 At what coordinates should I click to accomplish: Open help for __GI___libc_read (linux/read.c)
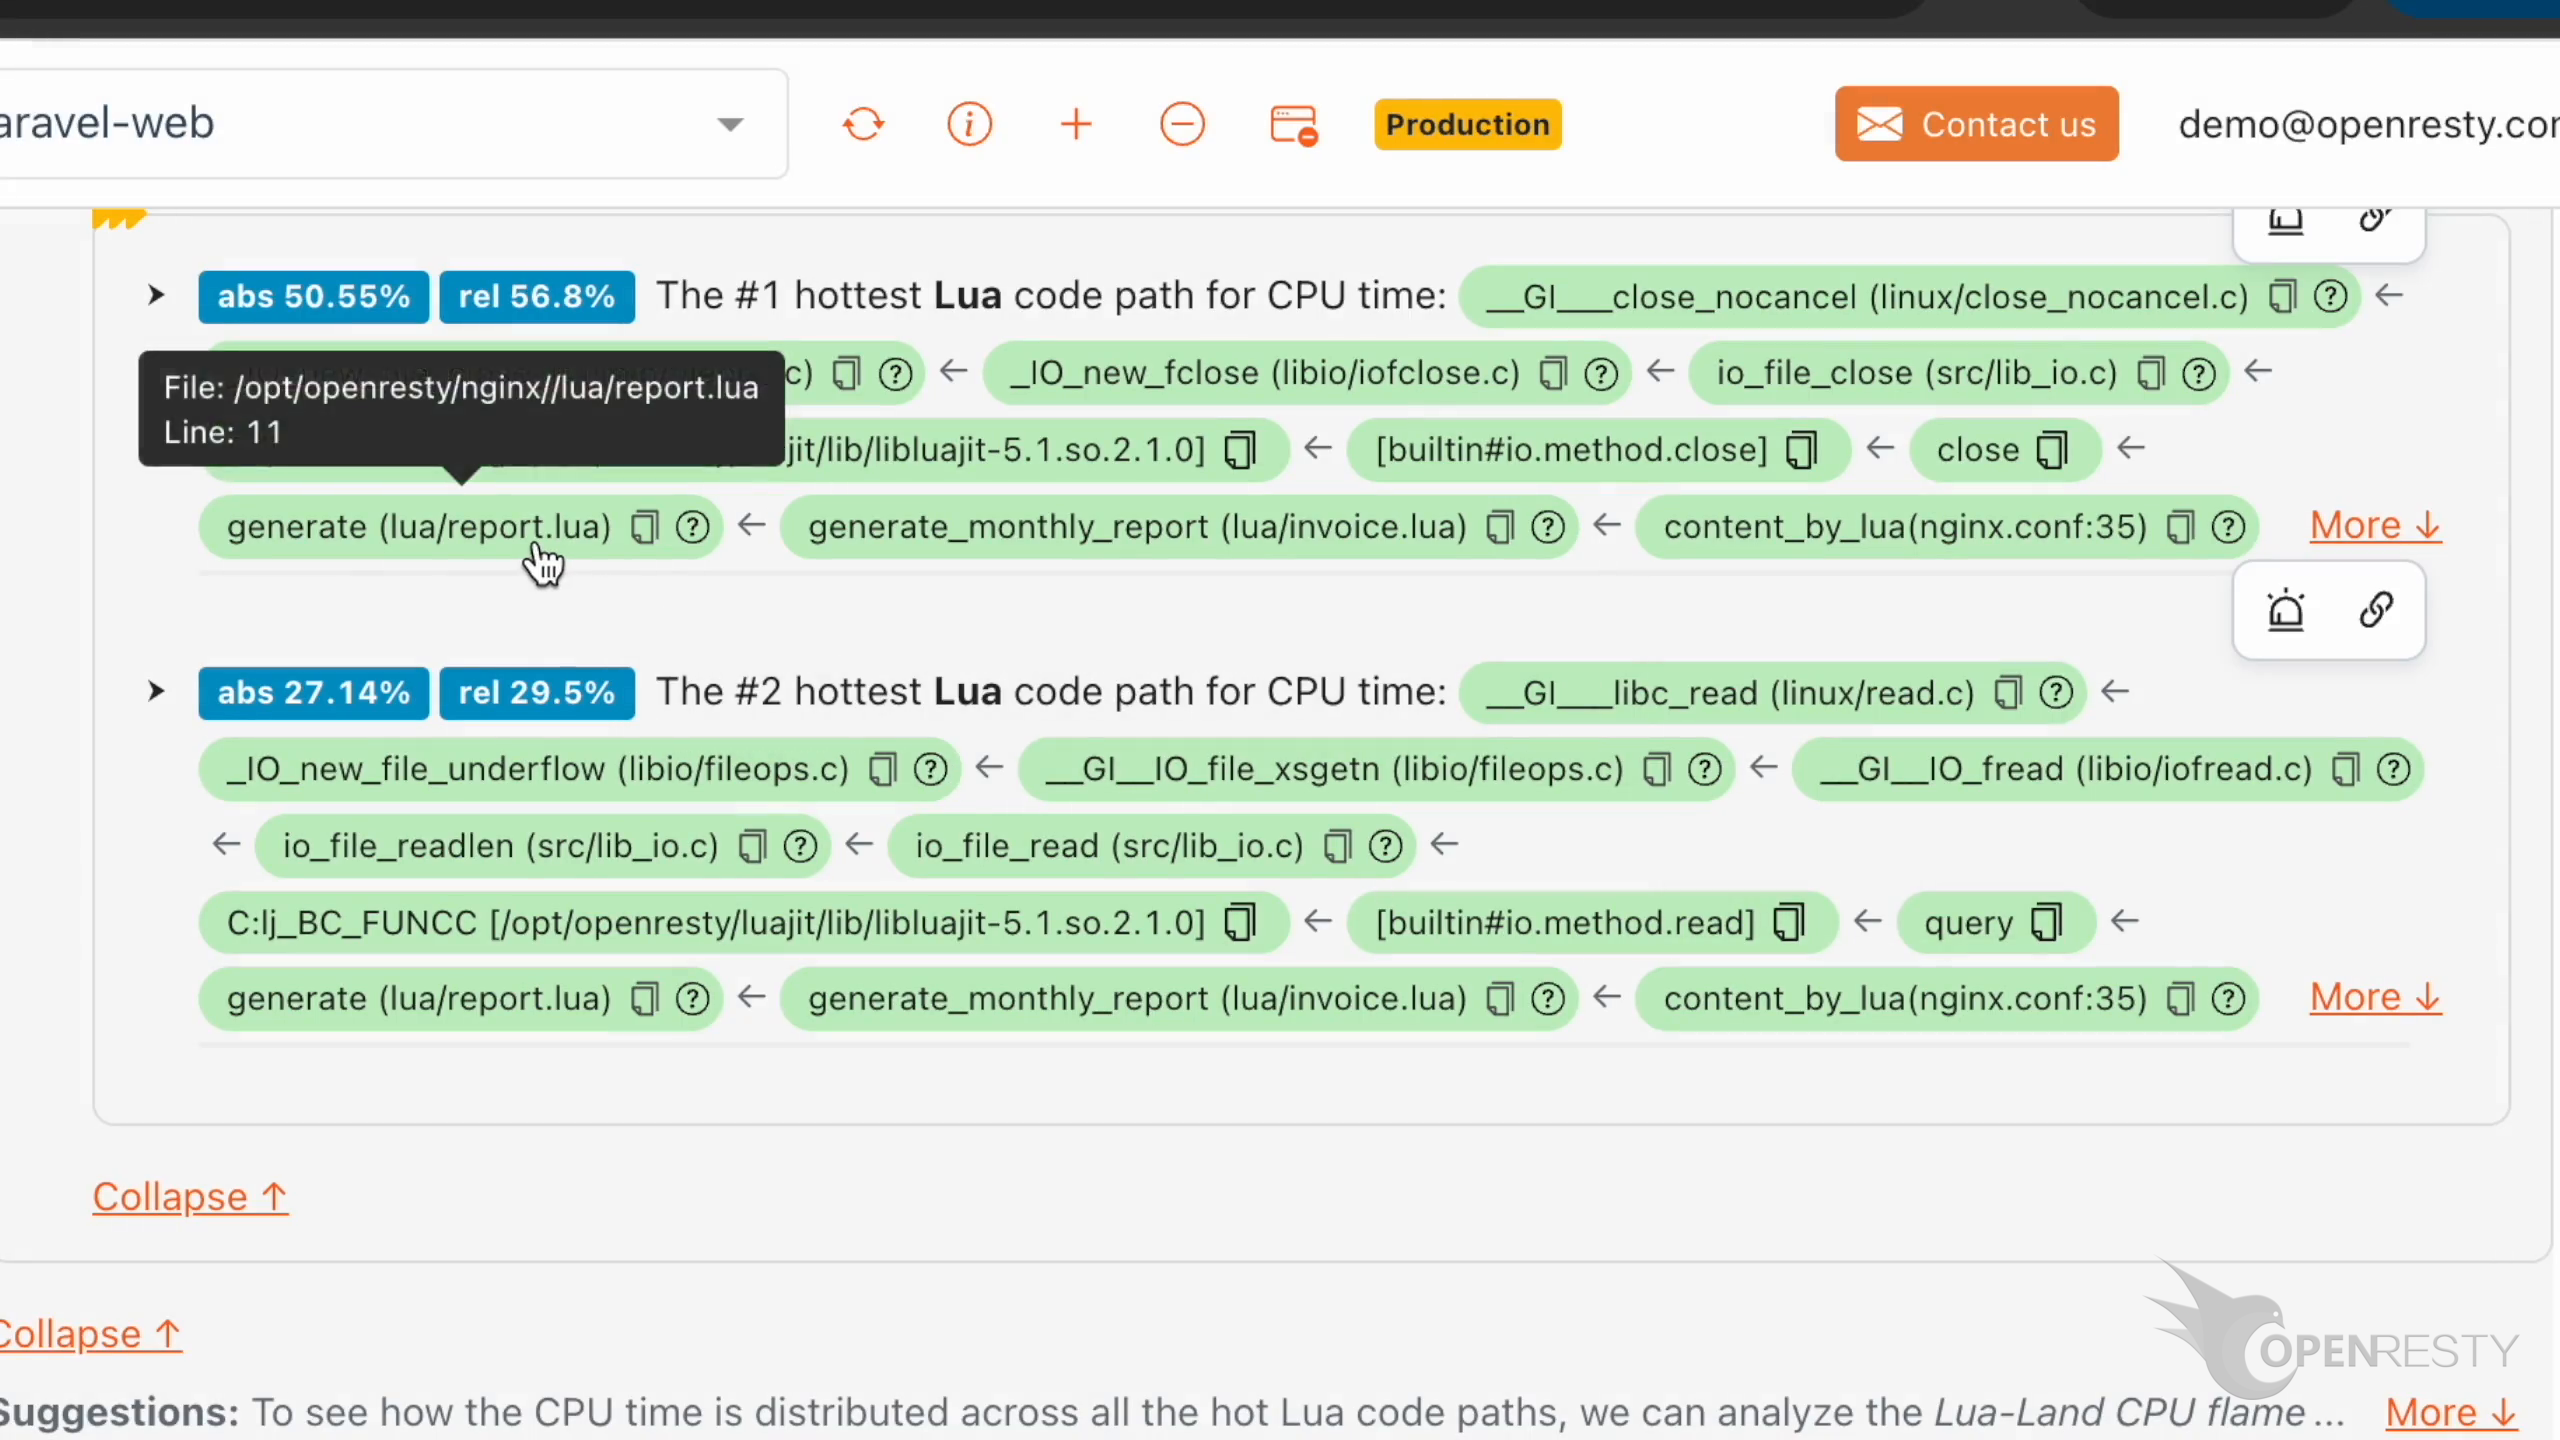tap(2056, 692)
